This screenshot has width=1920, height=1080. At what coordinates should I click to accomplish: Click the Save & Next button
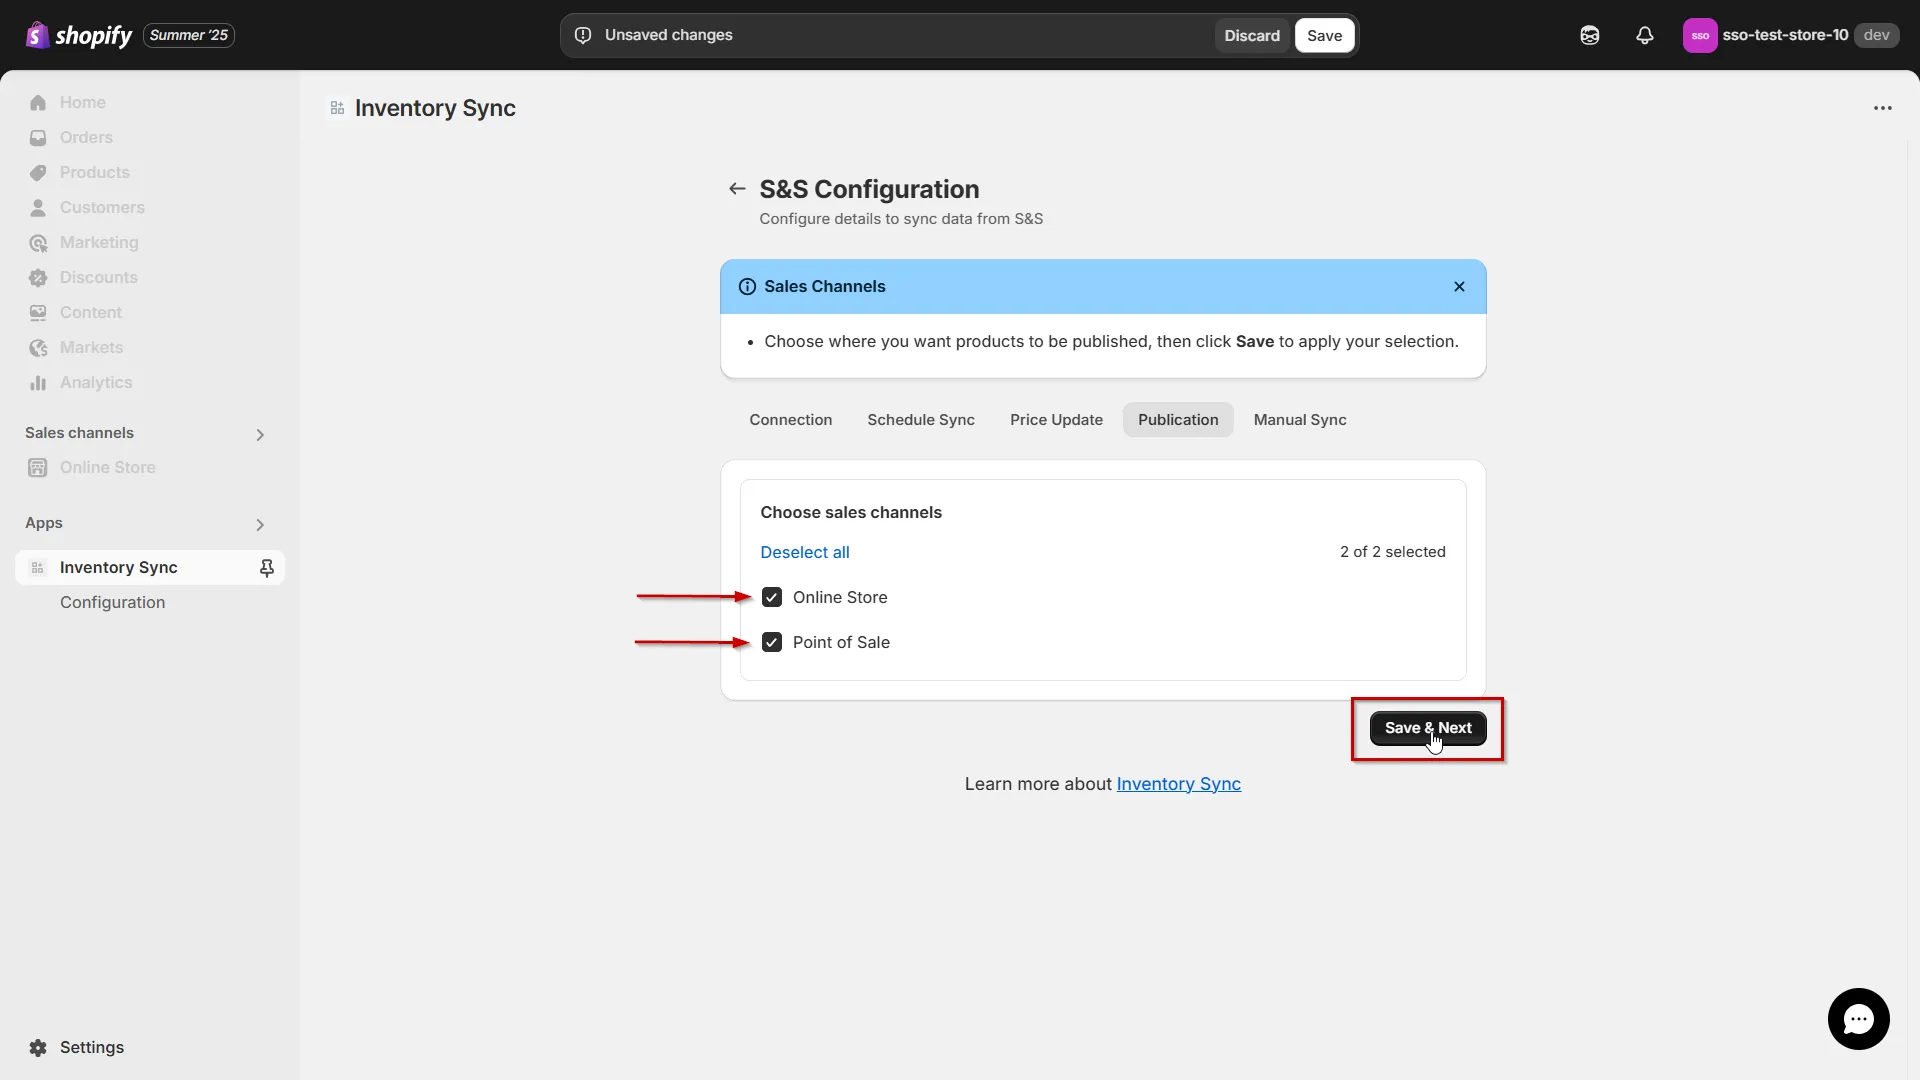[x=1427, y=728]
